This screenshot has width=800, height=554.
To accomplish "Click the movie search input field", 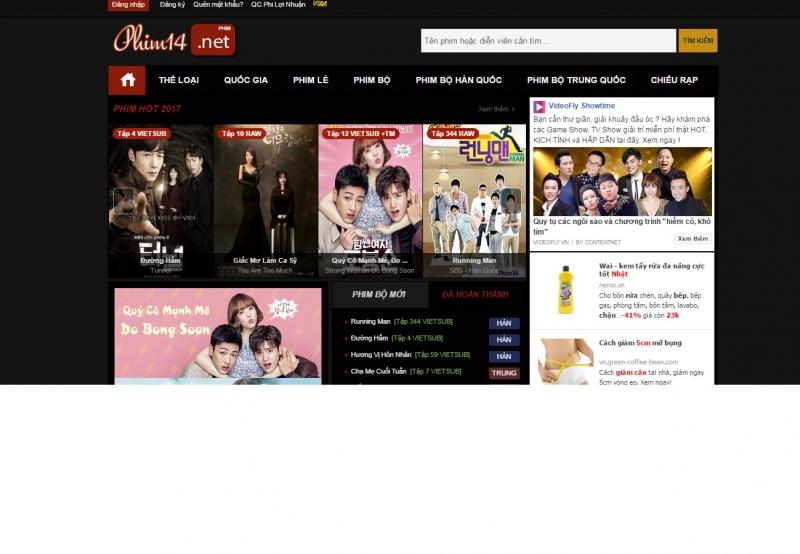I will (x=547, y=41).
